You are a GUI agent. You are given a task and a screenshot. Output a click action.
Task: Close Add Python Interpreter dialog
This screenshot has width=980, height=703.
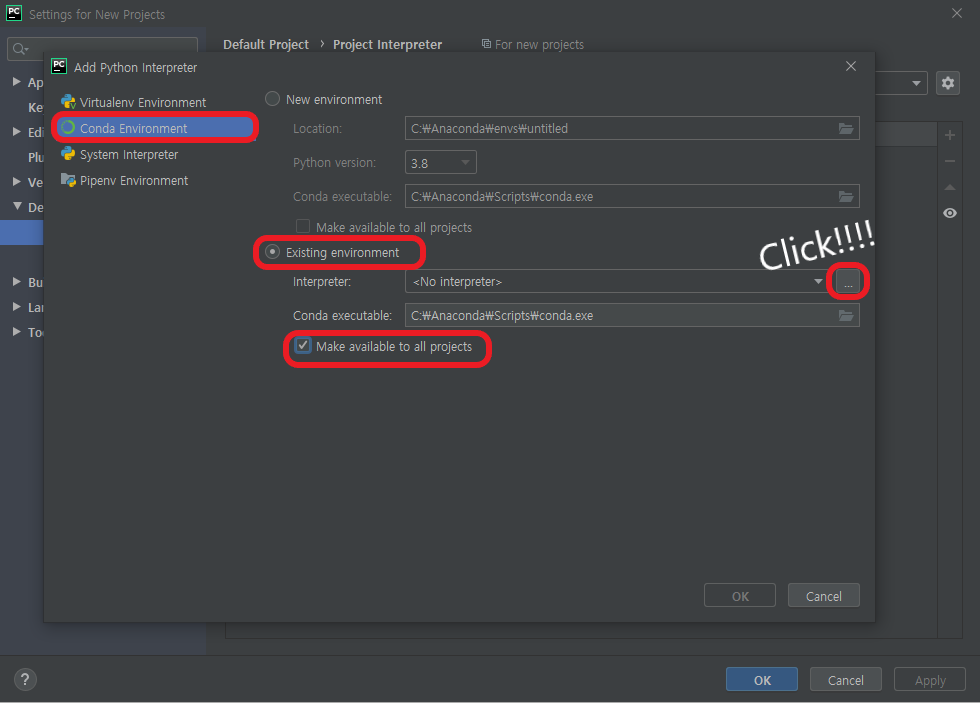[x=851, y=66]
